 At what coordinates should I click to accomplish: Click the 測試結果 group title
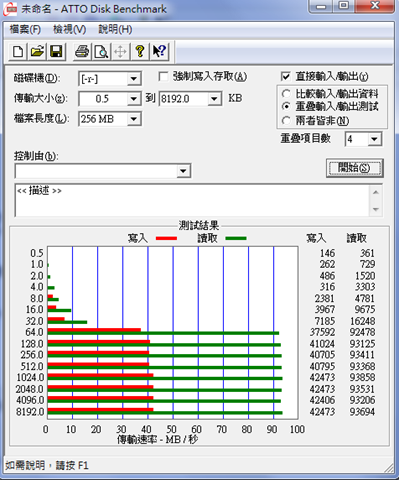point(199,226)
